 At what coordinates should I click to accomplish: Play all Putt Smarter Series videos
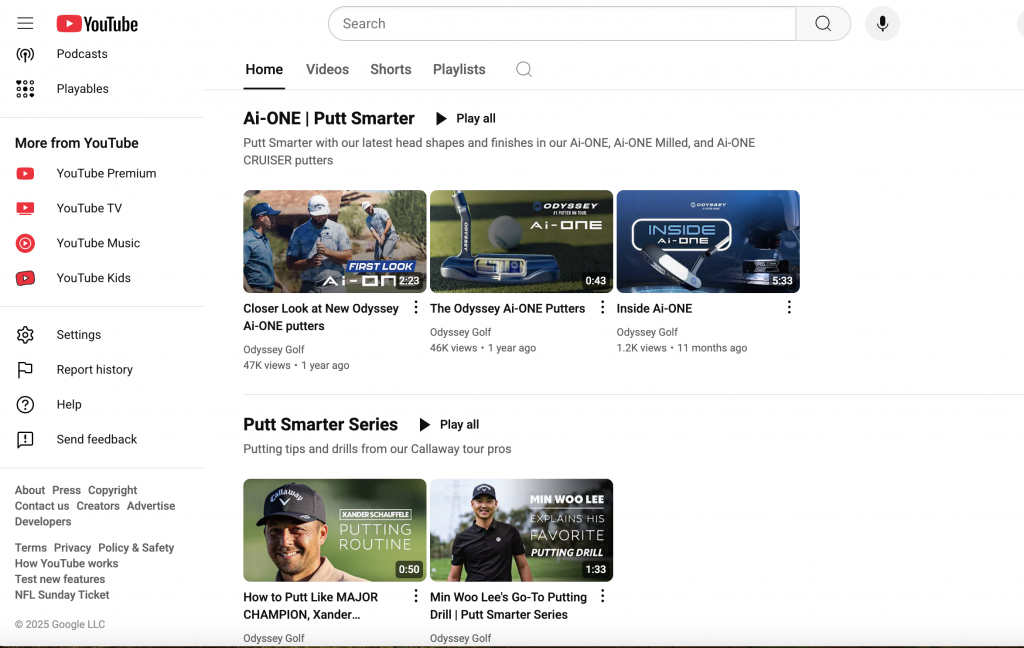[x=449, y=425]
